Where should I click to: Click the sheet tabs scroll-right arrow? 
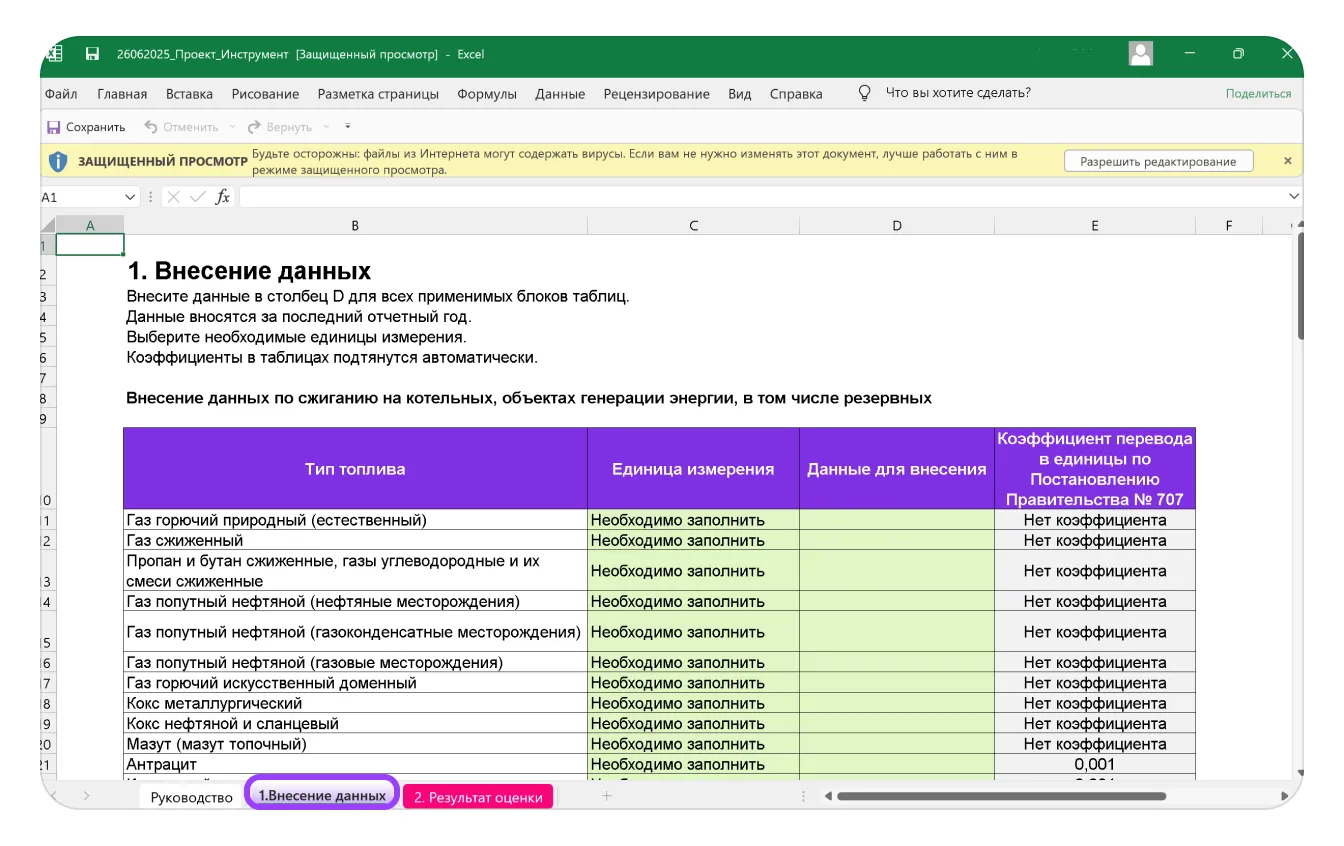pyautogui.click(x=87, y=796)
